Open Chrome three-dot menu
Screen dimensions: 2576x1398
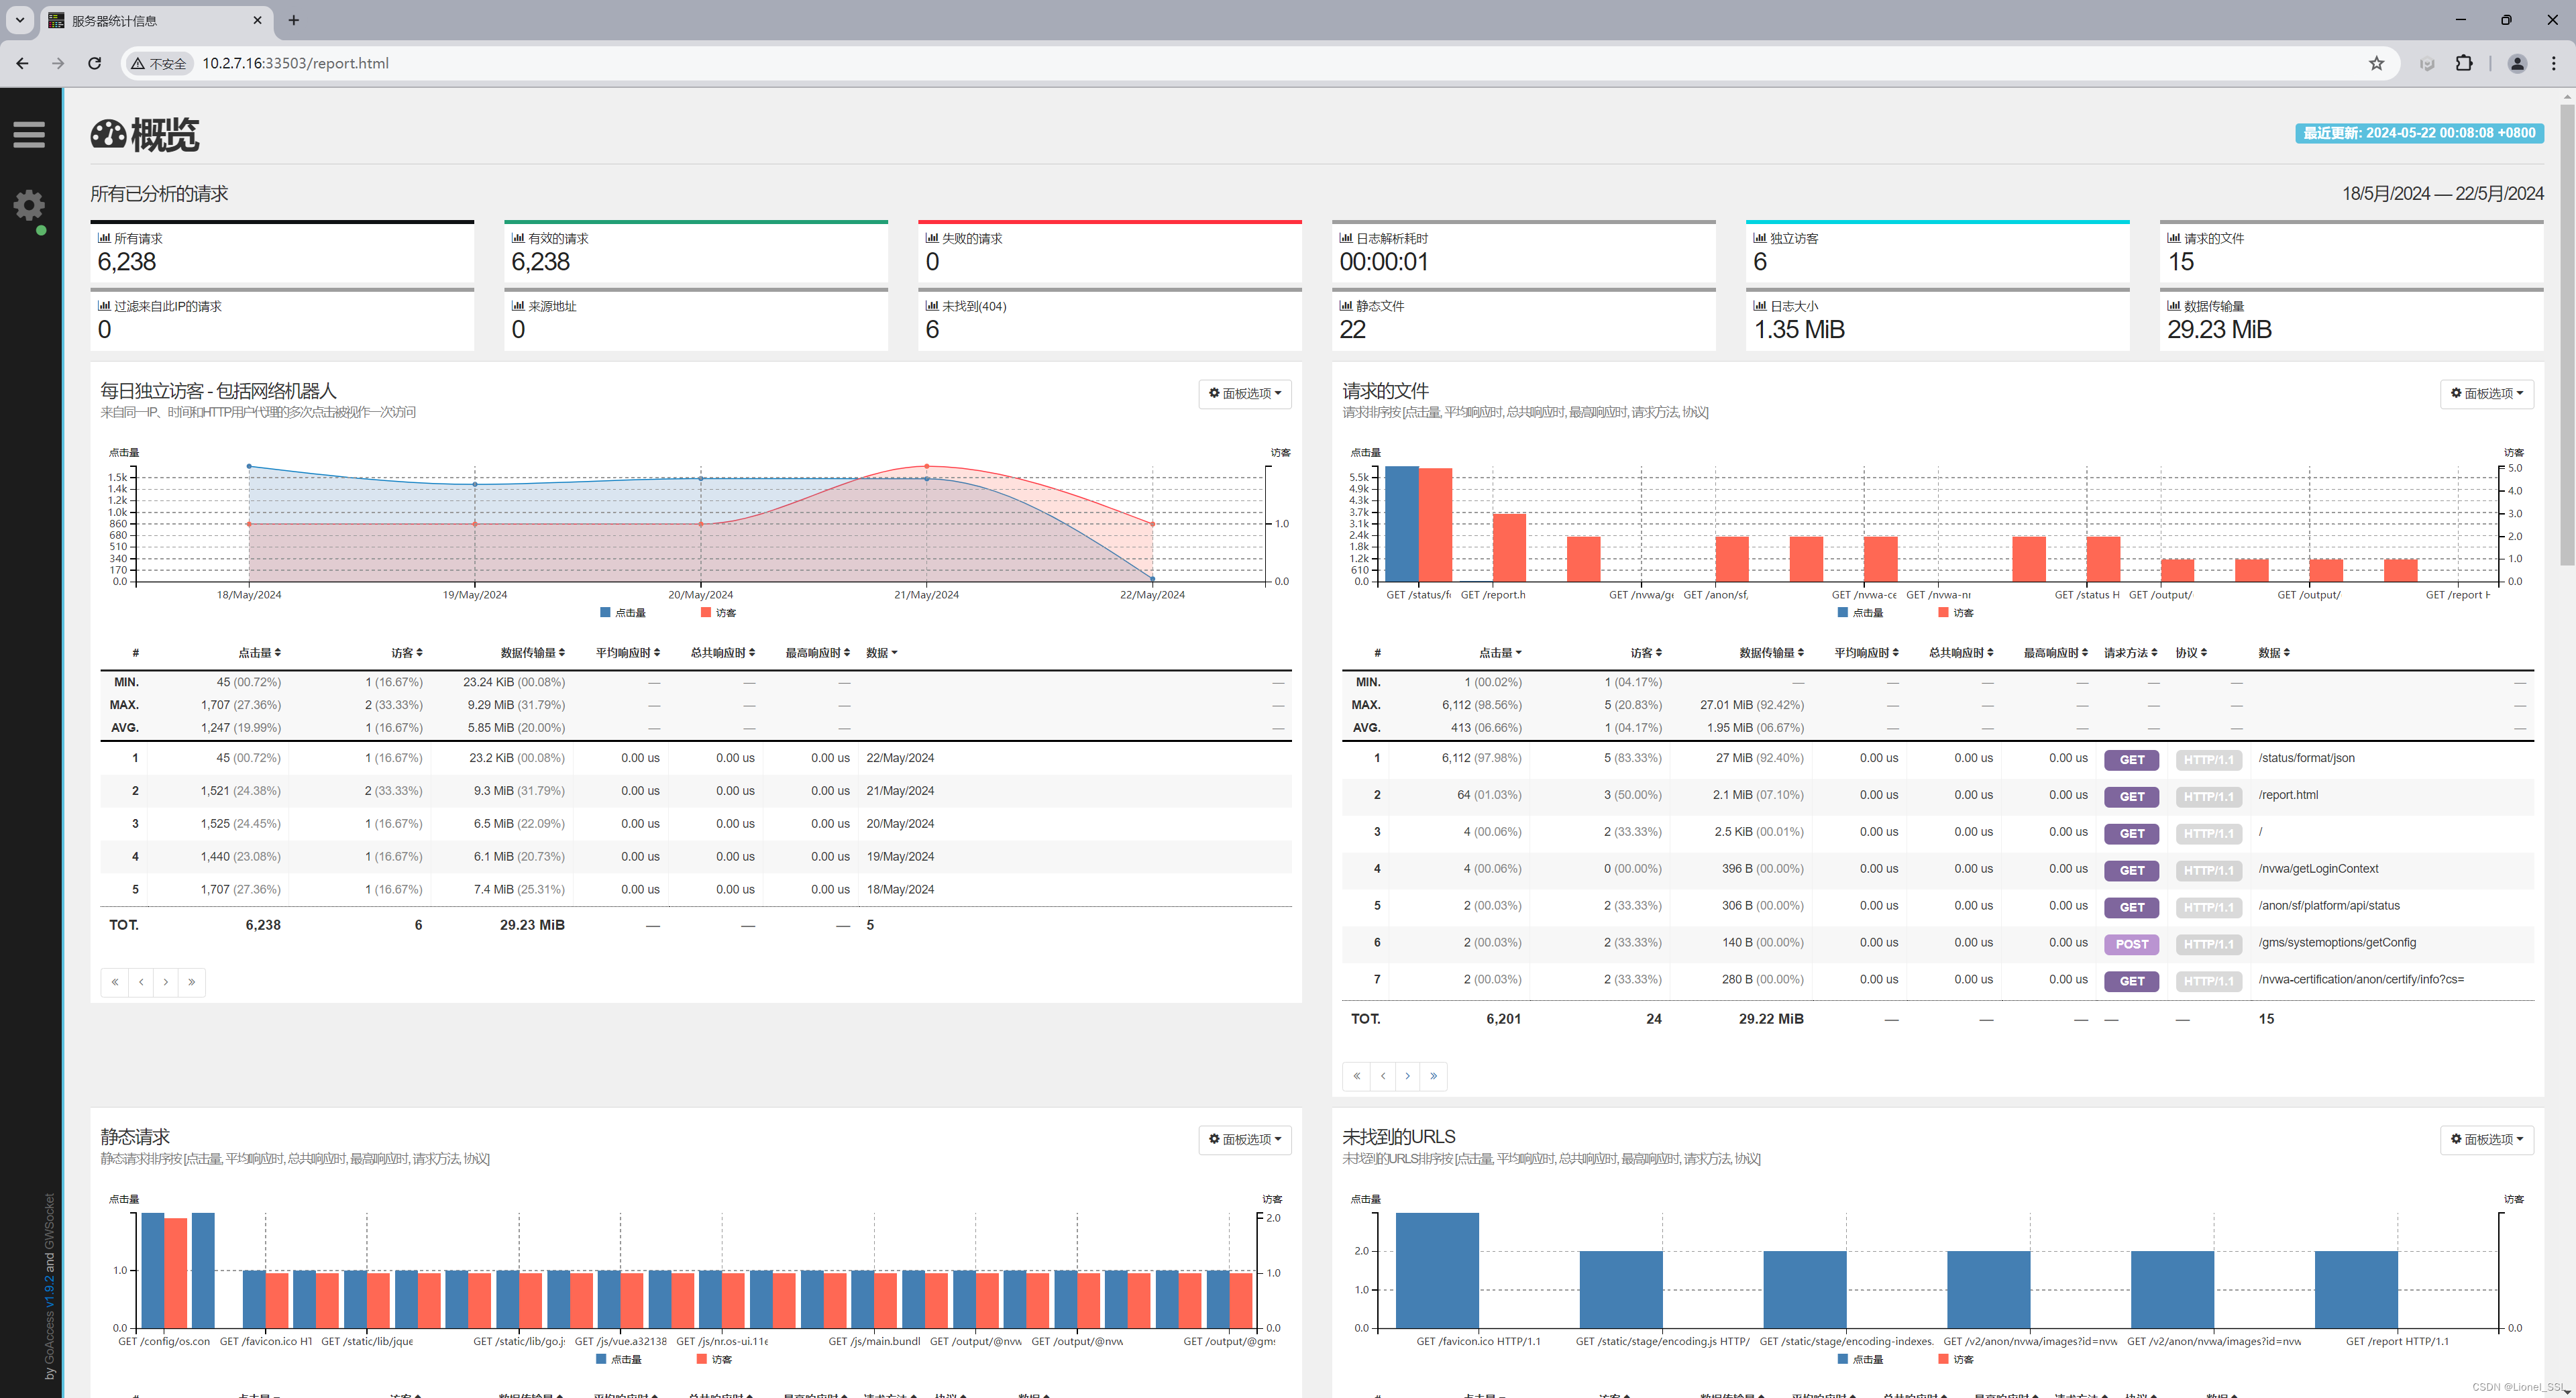pos(2554,63)
